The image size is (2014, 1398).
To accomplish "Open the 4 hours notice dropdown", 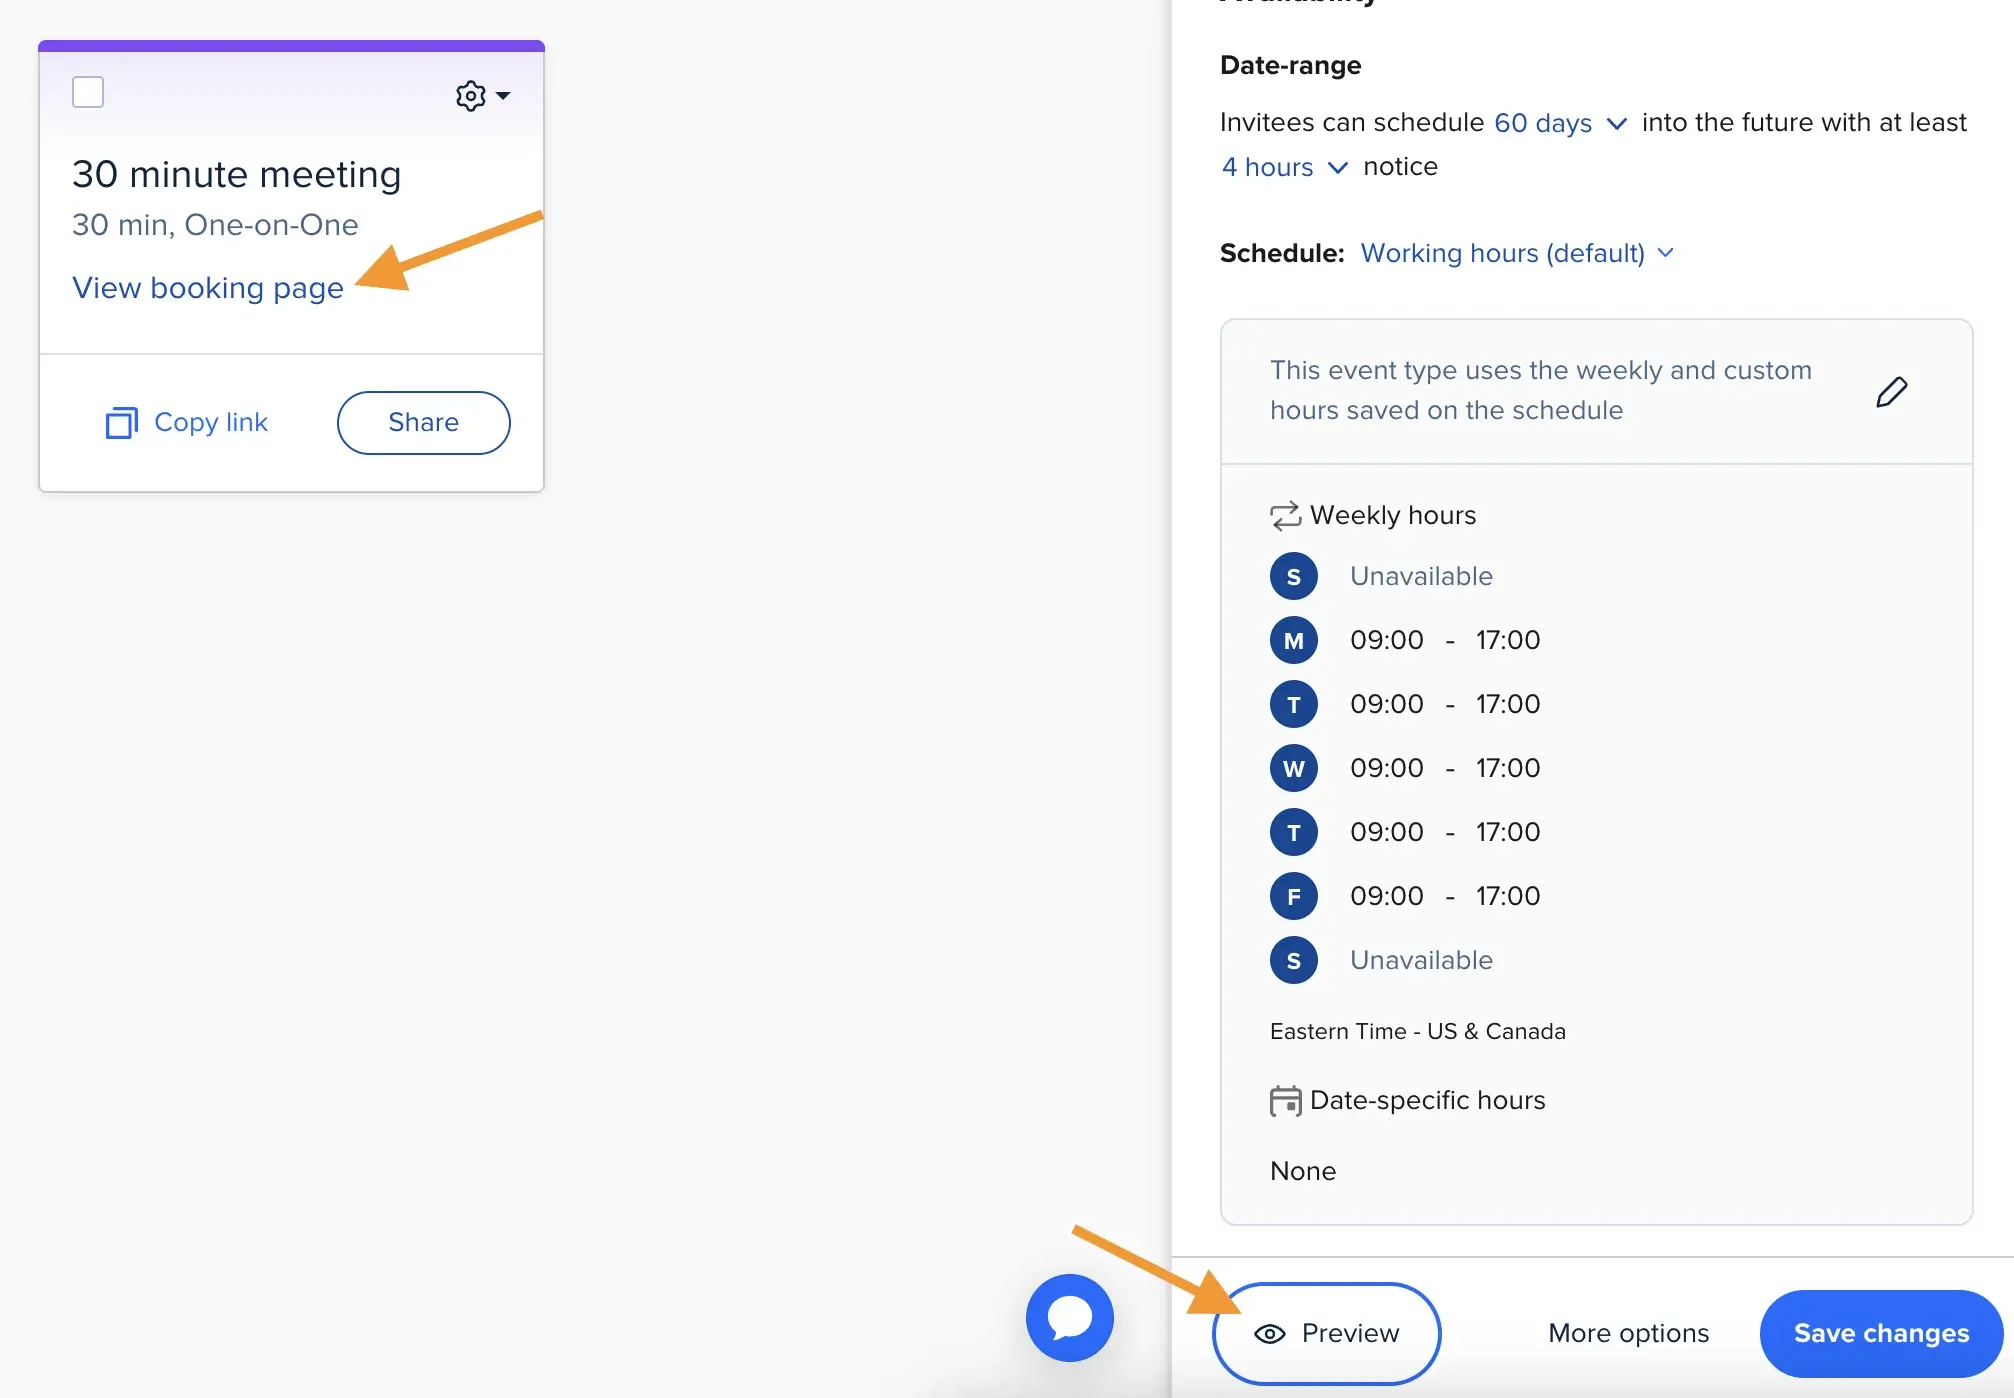I will (1284, 167).
